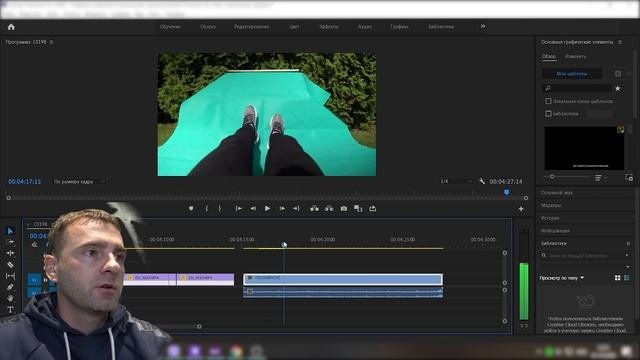Select the Slip tool

click(x=10, y=276)
